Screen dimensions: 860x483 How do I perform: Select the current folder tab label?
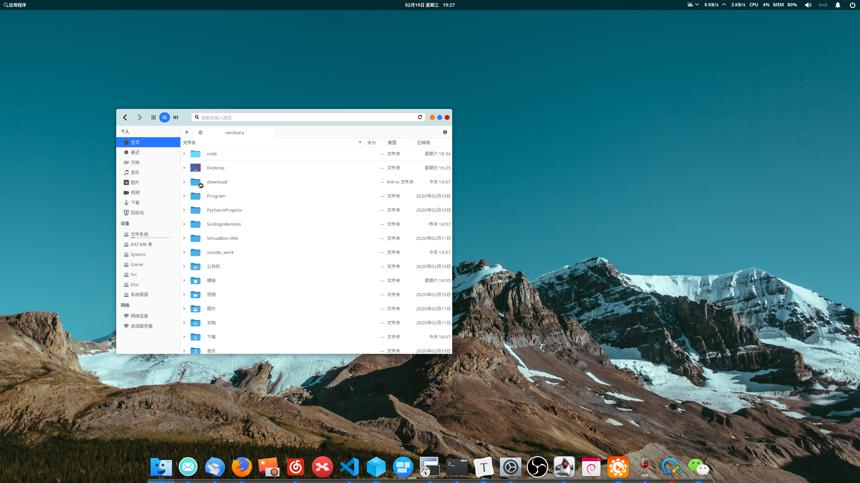(235, 133)
